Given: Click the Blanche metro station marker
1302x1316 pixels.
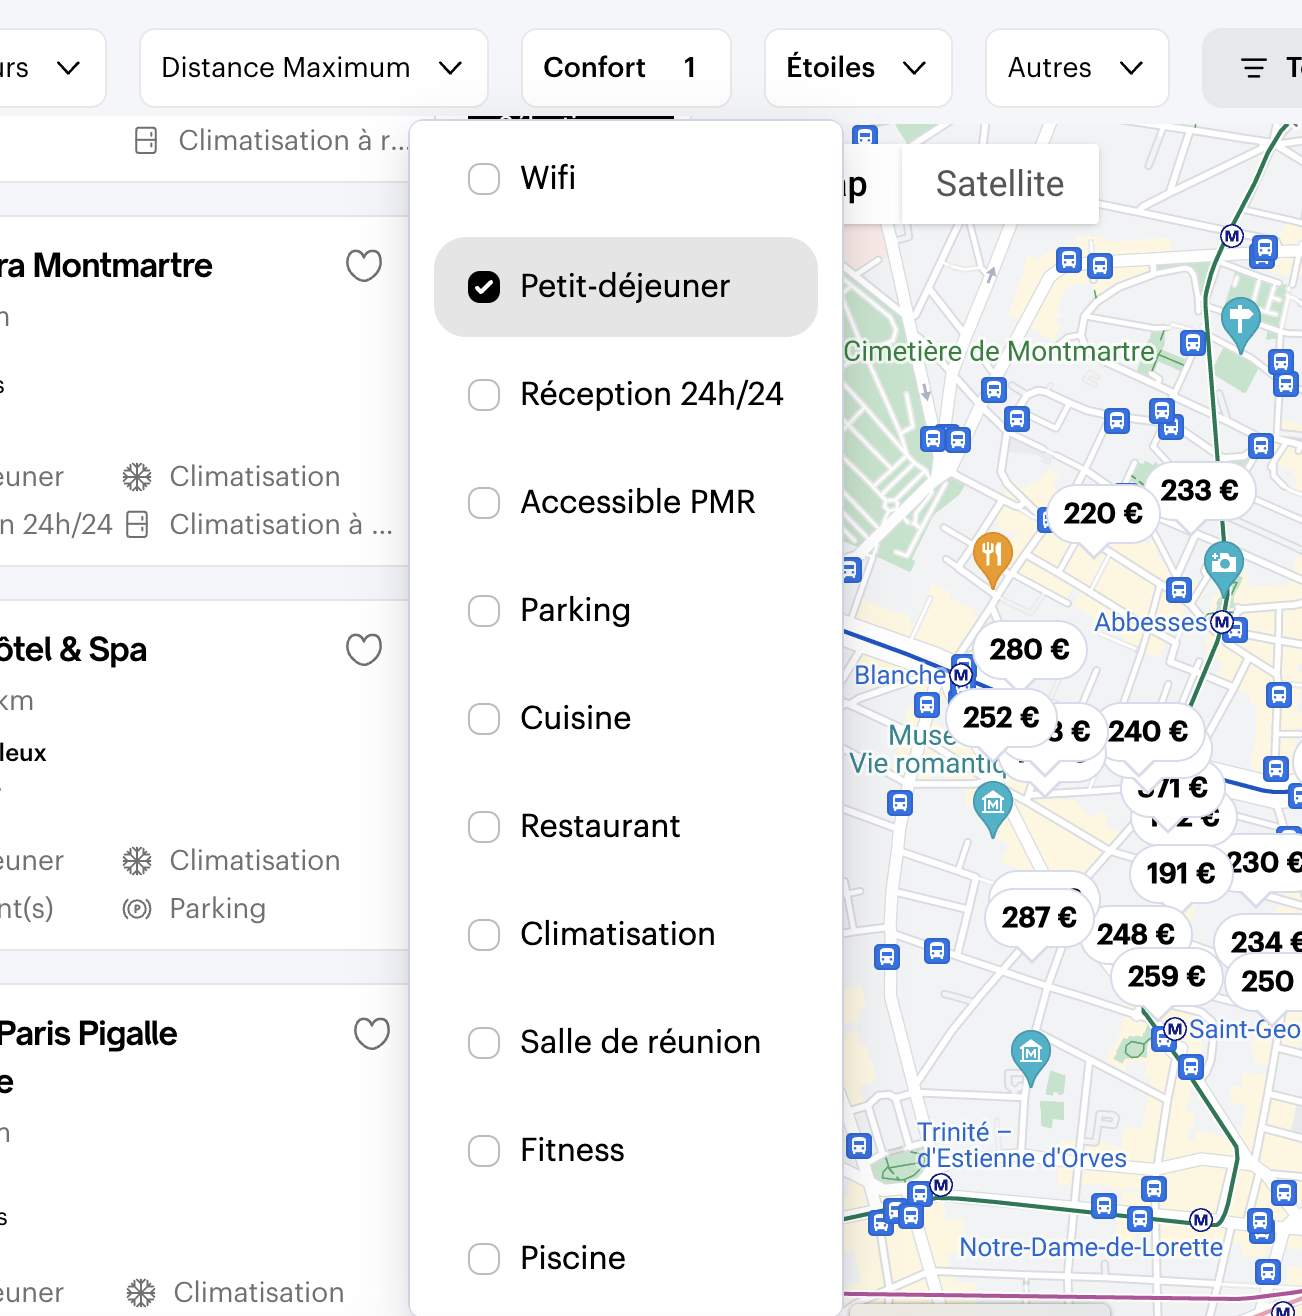Looking at the screenshot, I should click(961, 675).
